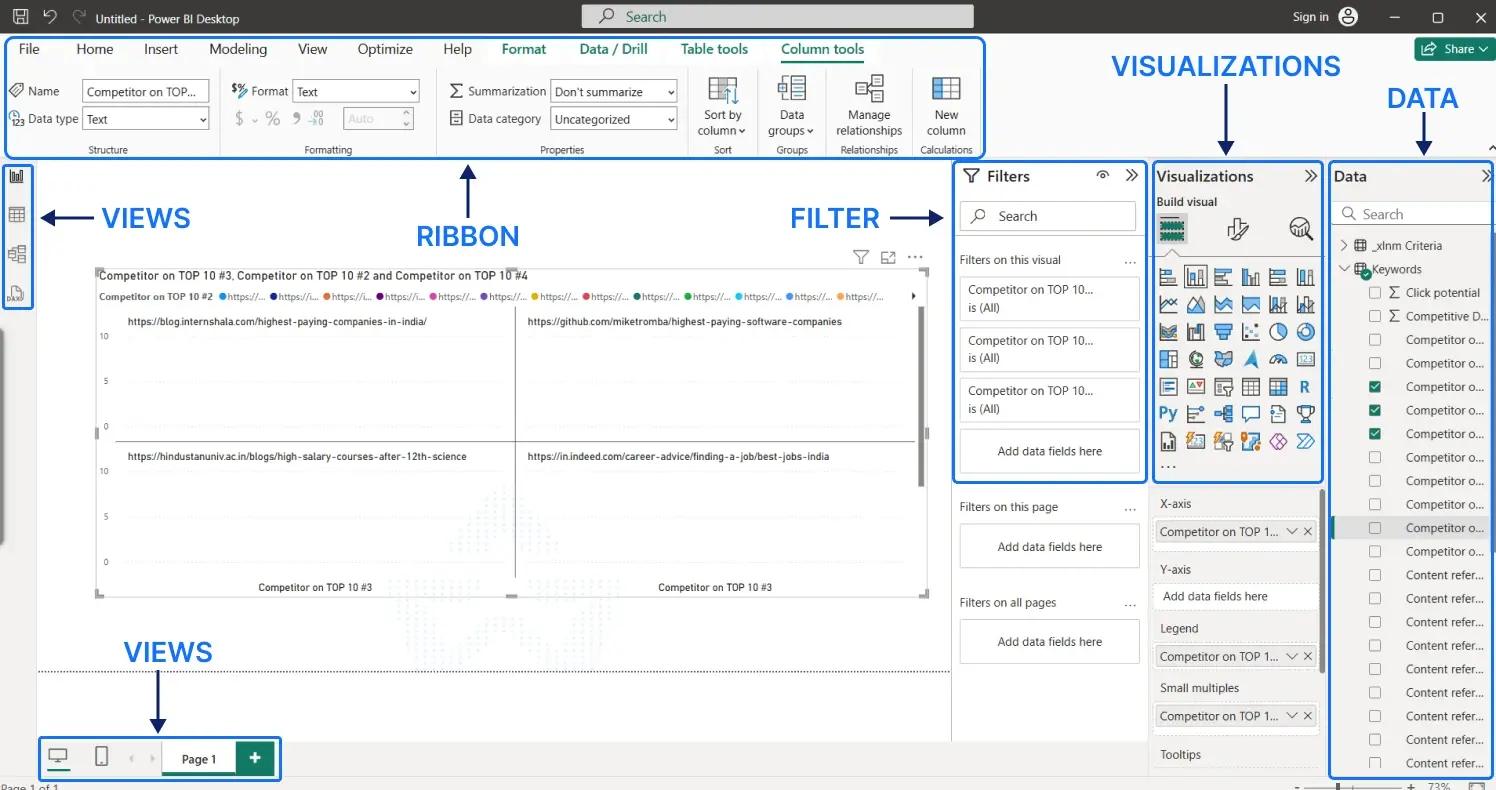
Task: Open the Model view from left sidebar
Action: pyautogui.click(x=17, y=254)
